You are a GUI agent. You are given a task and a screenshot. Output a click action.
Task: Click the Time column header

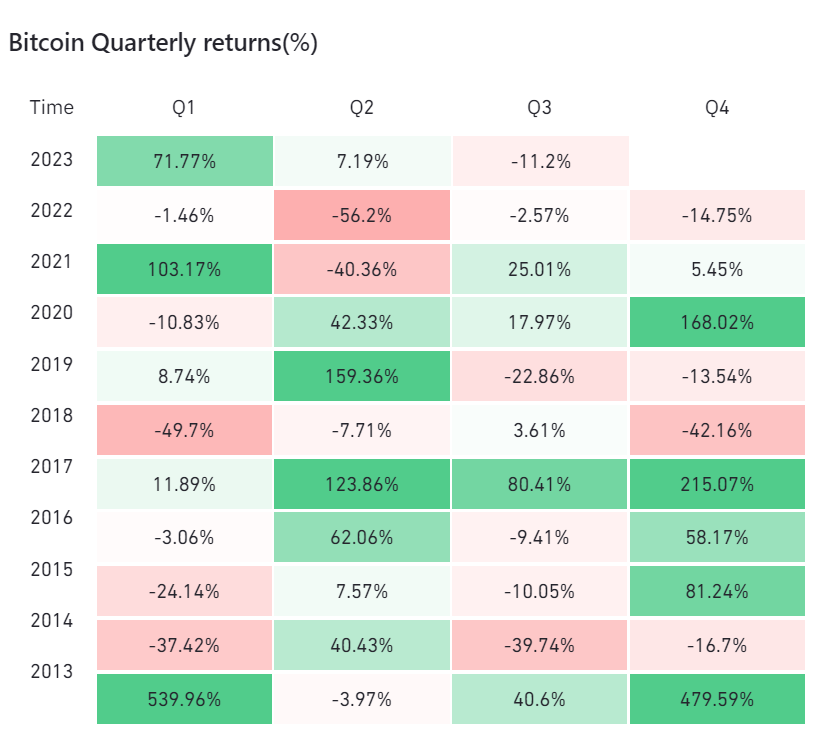tap(52, 107)
